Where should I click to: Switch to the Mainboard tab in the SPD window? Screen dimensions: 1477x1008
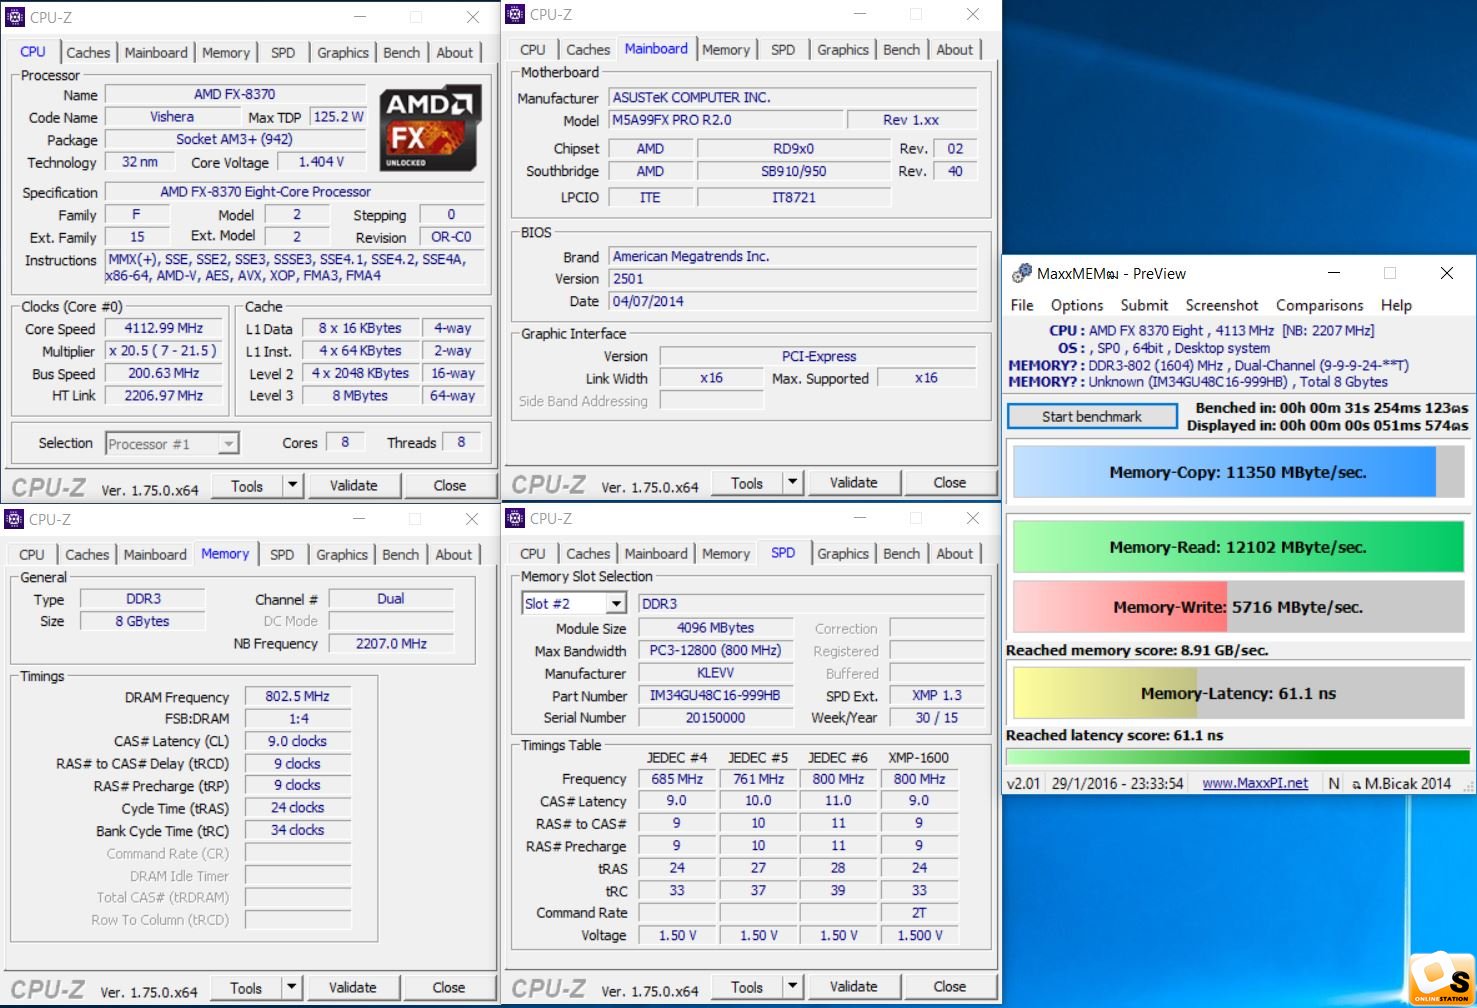click(x=656, y=553)
